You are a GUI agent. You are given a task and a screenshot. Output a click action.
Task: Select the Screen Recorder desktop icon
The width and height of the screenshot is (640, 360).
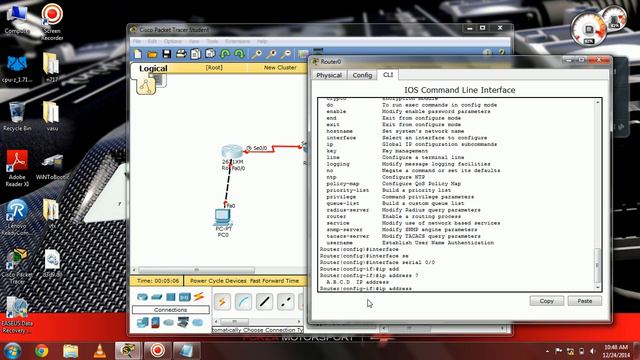[x=52, y=21]
